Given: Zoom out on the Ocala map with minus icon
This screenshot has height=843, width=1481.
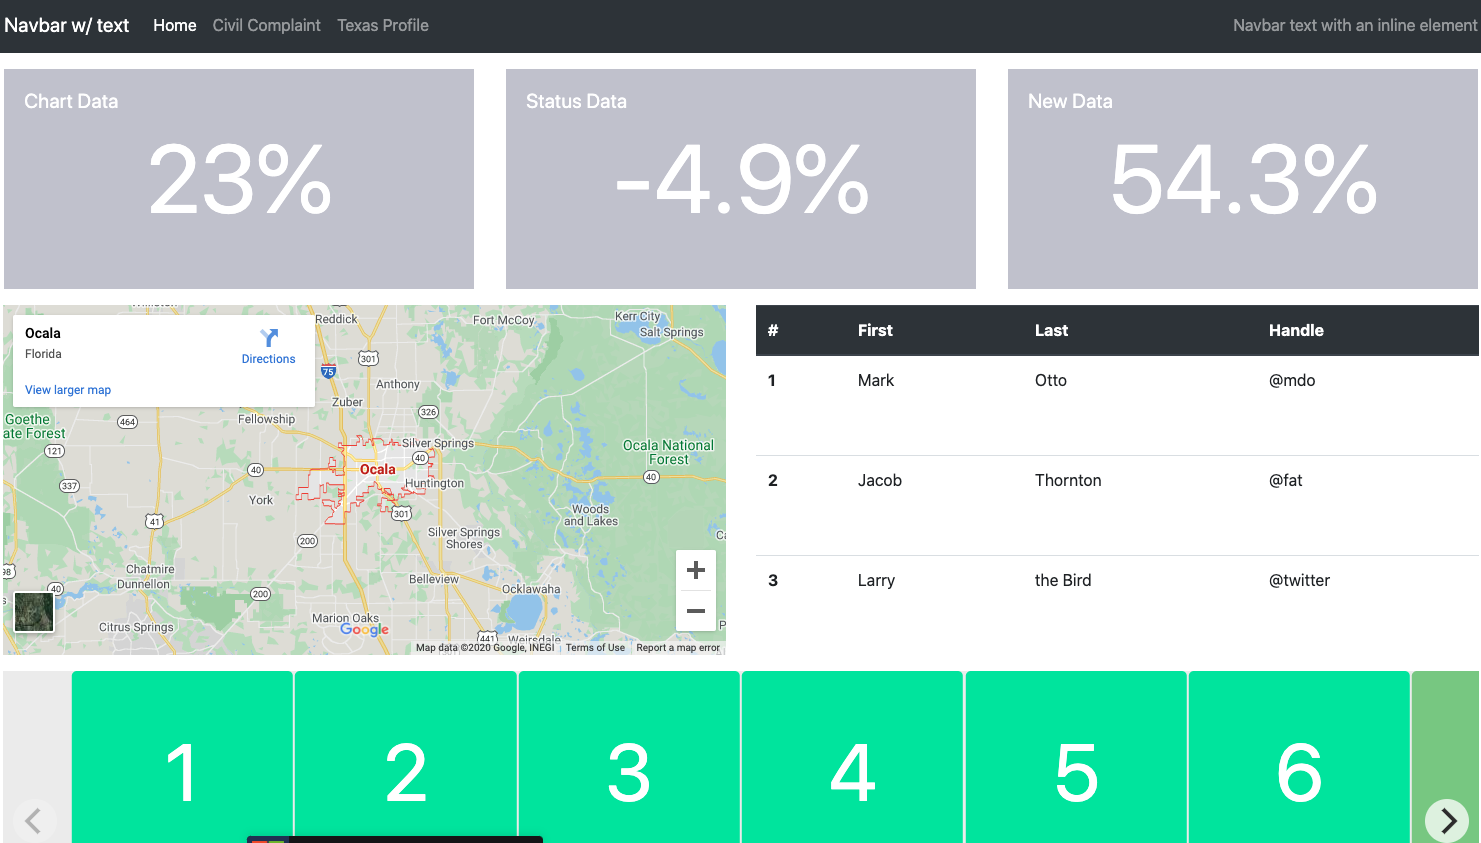Looking at the screenshot, I should click(695, 610).
